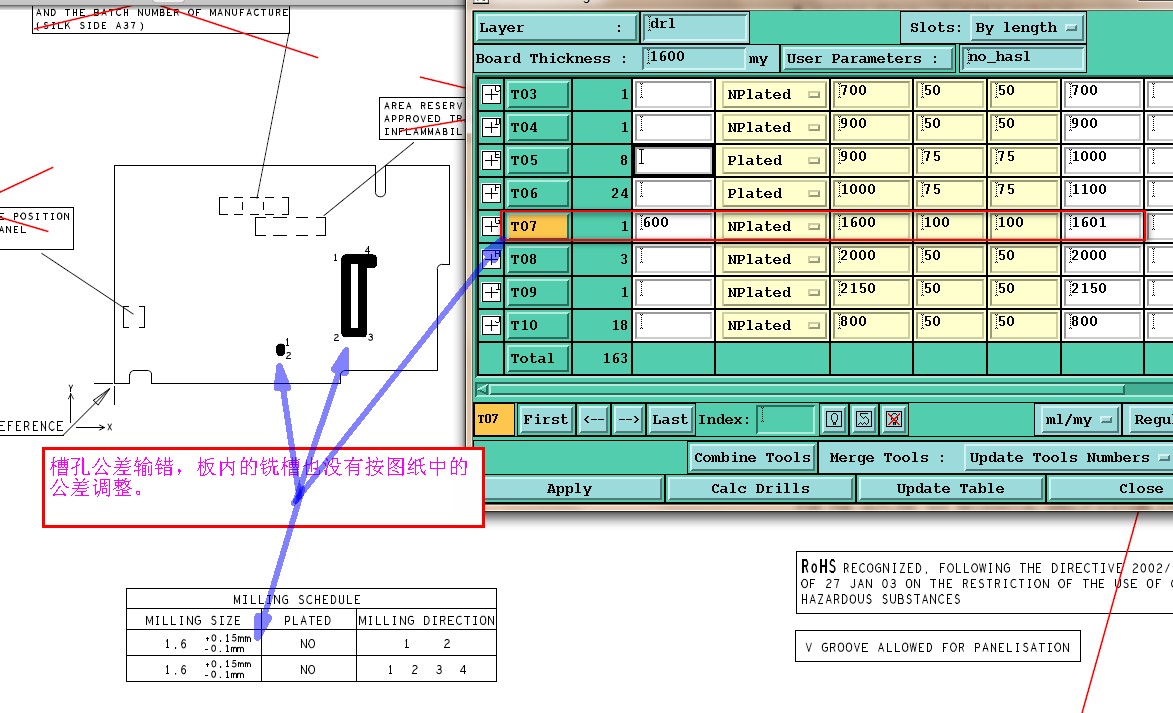Click the user parameter field no_hasl

point(1023,58)
